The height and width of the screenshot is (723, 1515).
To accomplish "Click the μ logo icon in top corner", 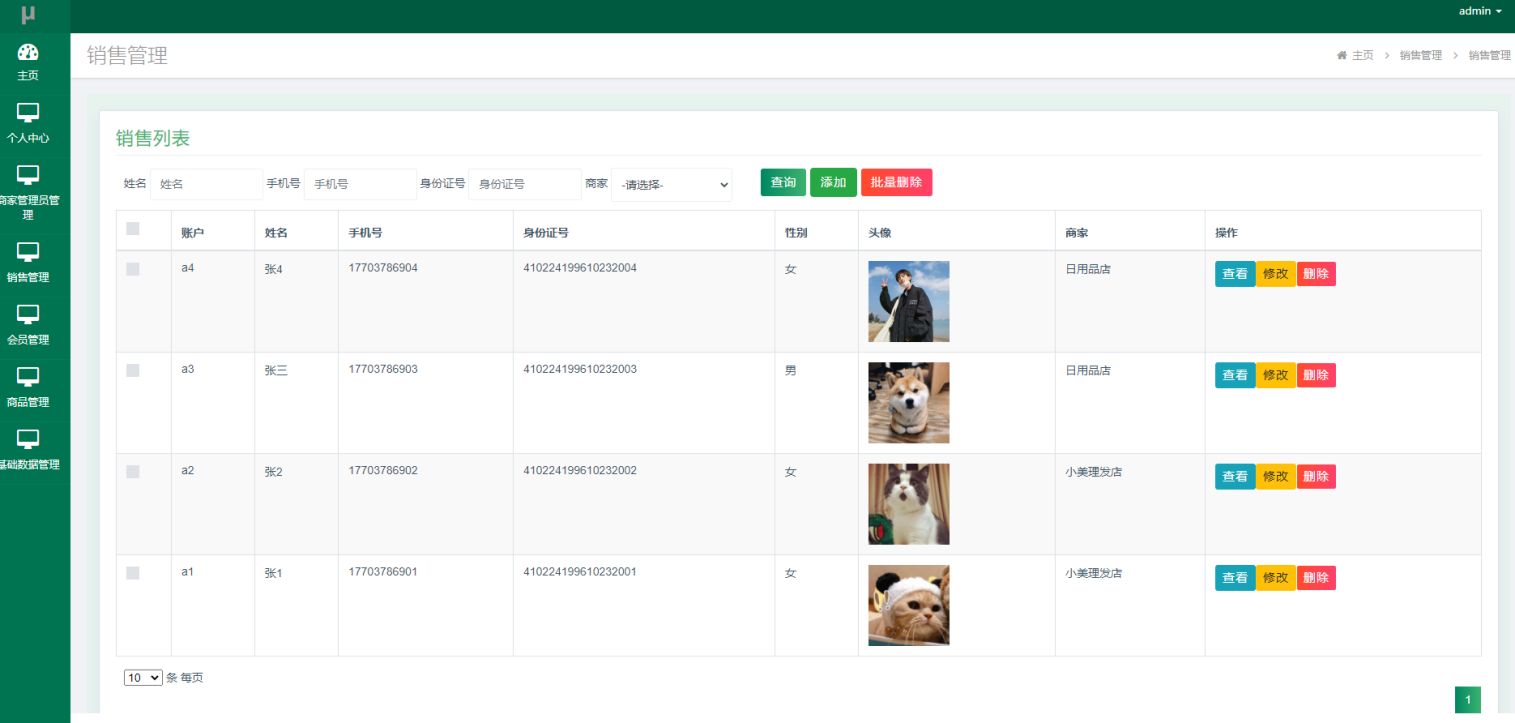I will tap(28, 15).
